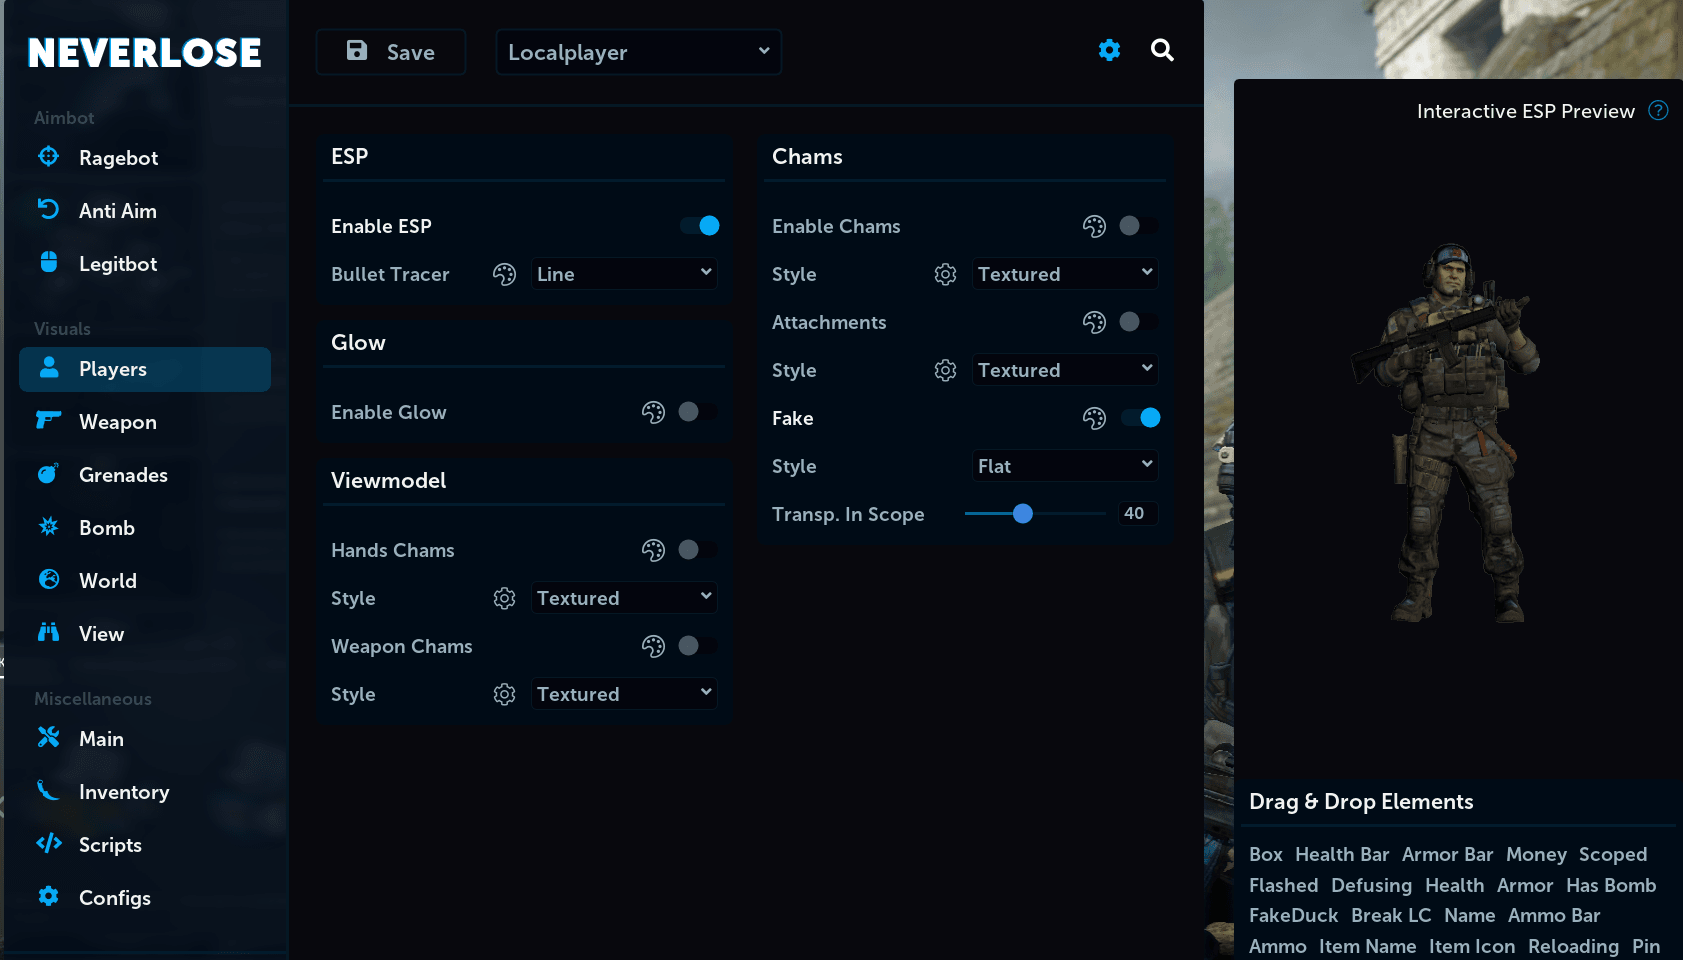Disable the Fake chams toggle
1683x960 pixels.
1141,418
